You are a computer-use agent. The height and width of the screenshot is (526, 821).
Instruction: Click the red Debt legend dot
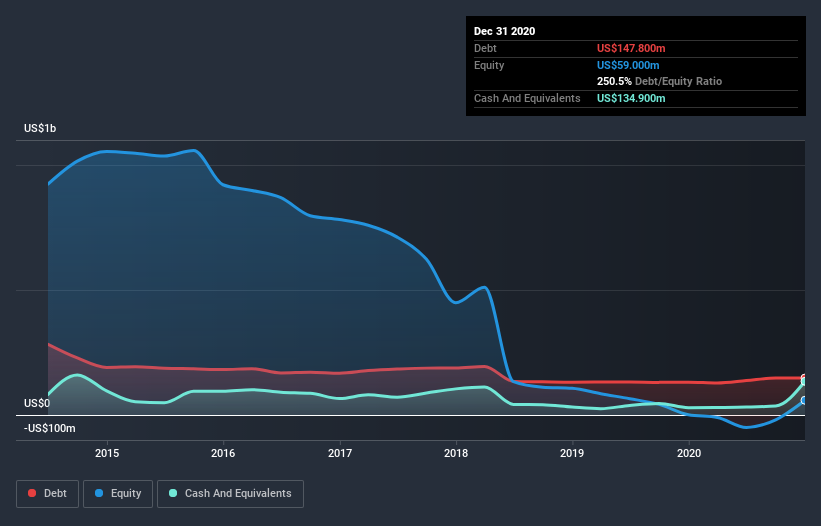(32, 493)
